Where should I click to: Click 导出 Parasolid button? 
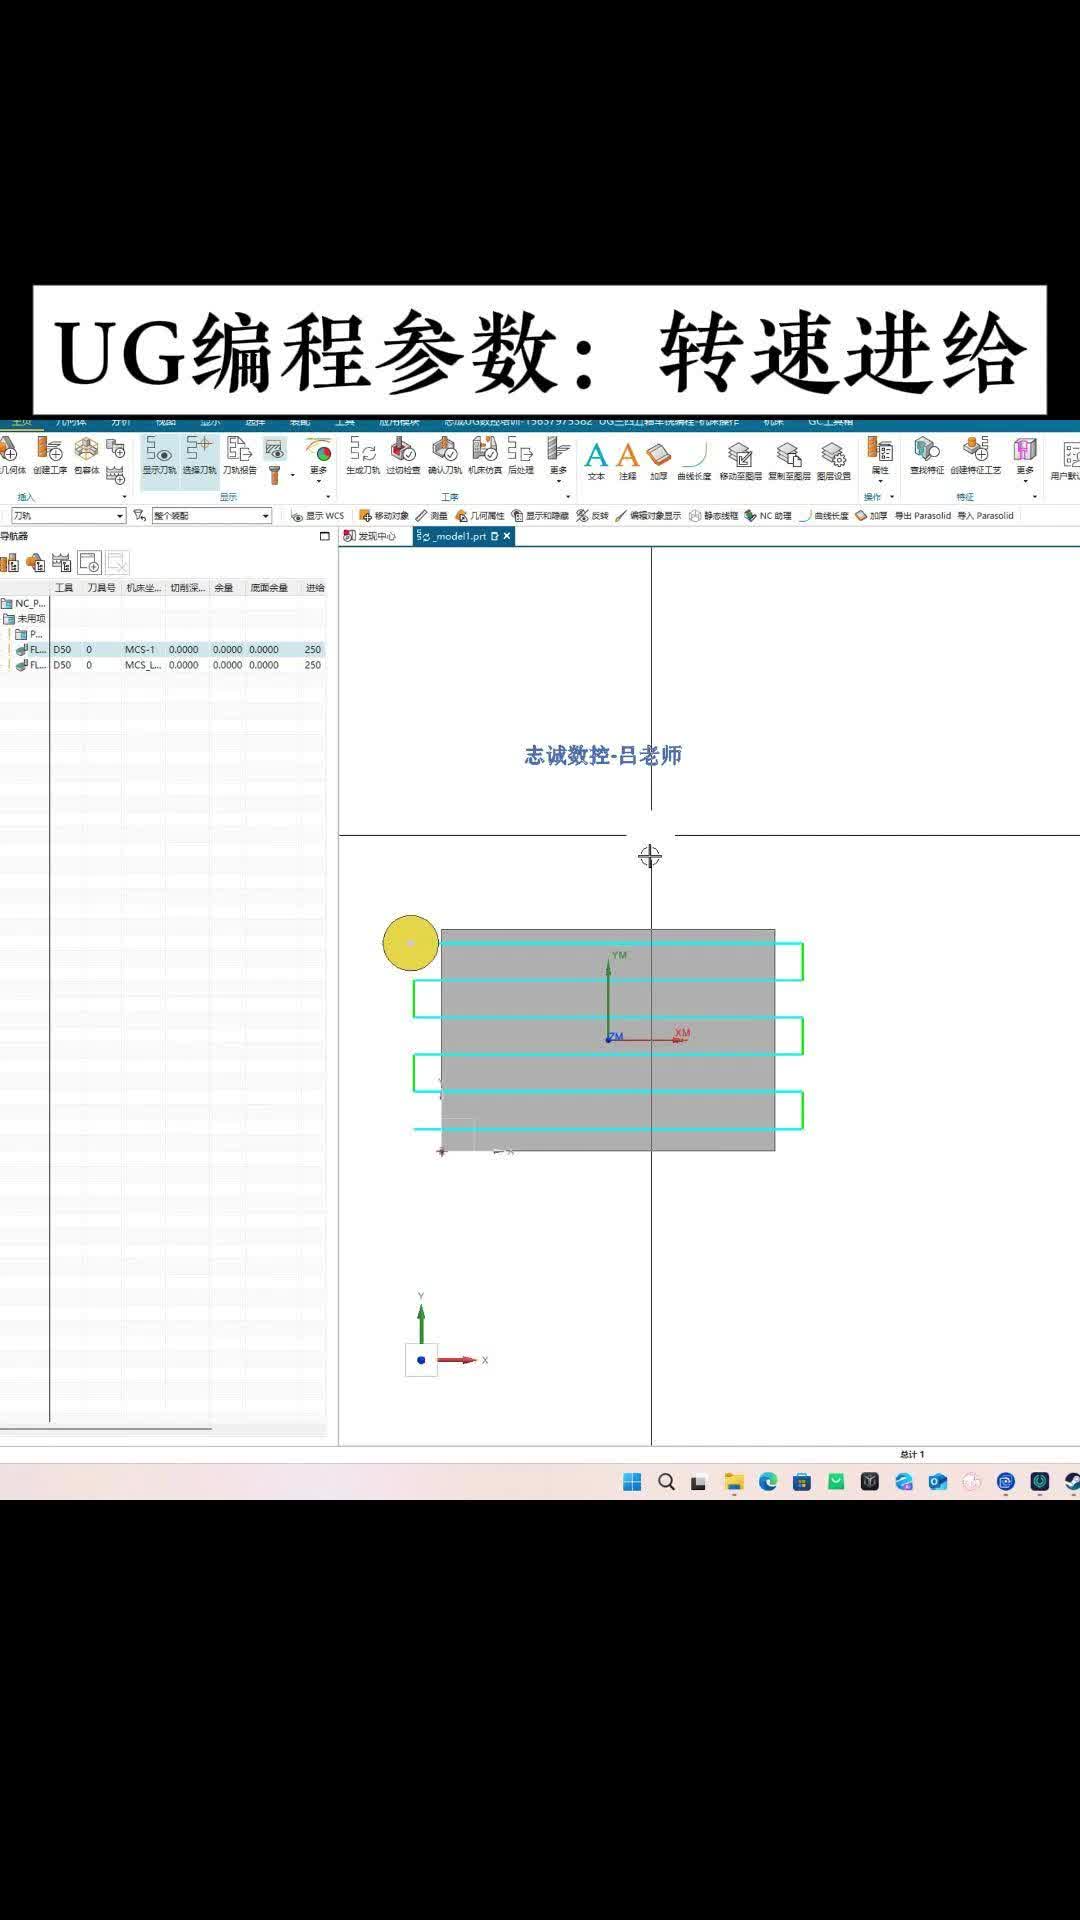(922, 516)
